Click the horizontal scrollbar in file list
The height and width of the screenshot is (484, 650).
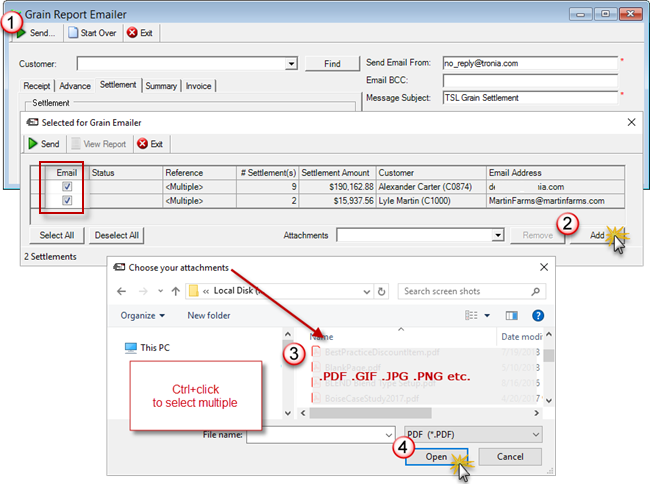pyautogui.click(x=370, y=413)
